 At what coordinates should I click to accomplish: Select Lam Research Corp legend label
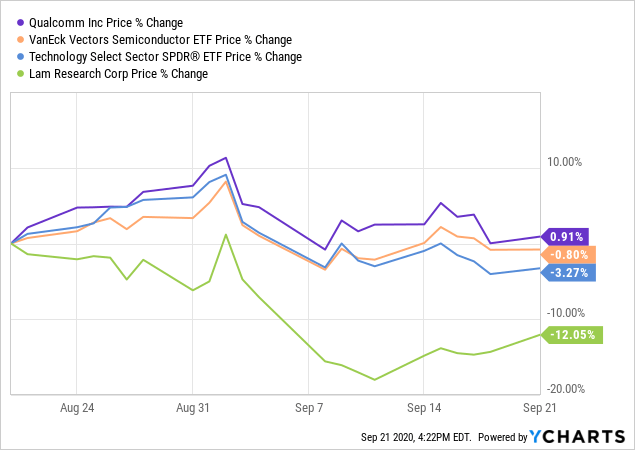click(x=118, y=74)
